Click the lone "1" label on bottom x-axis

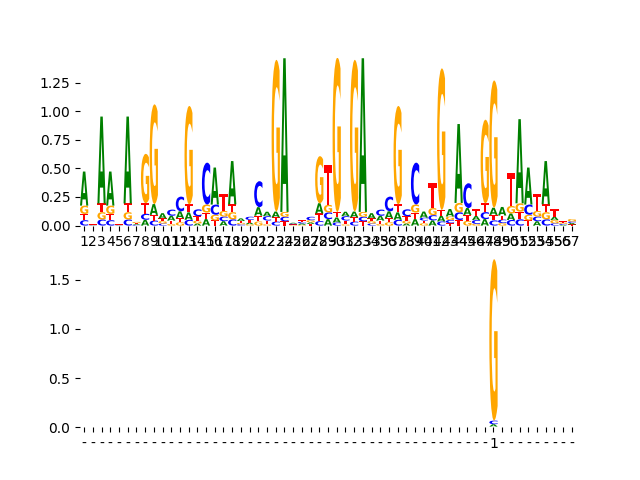(494, 443)
